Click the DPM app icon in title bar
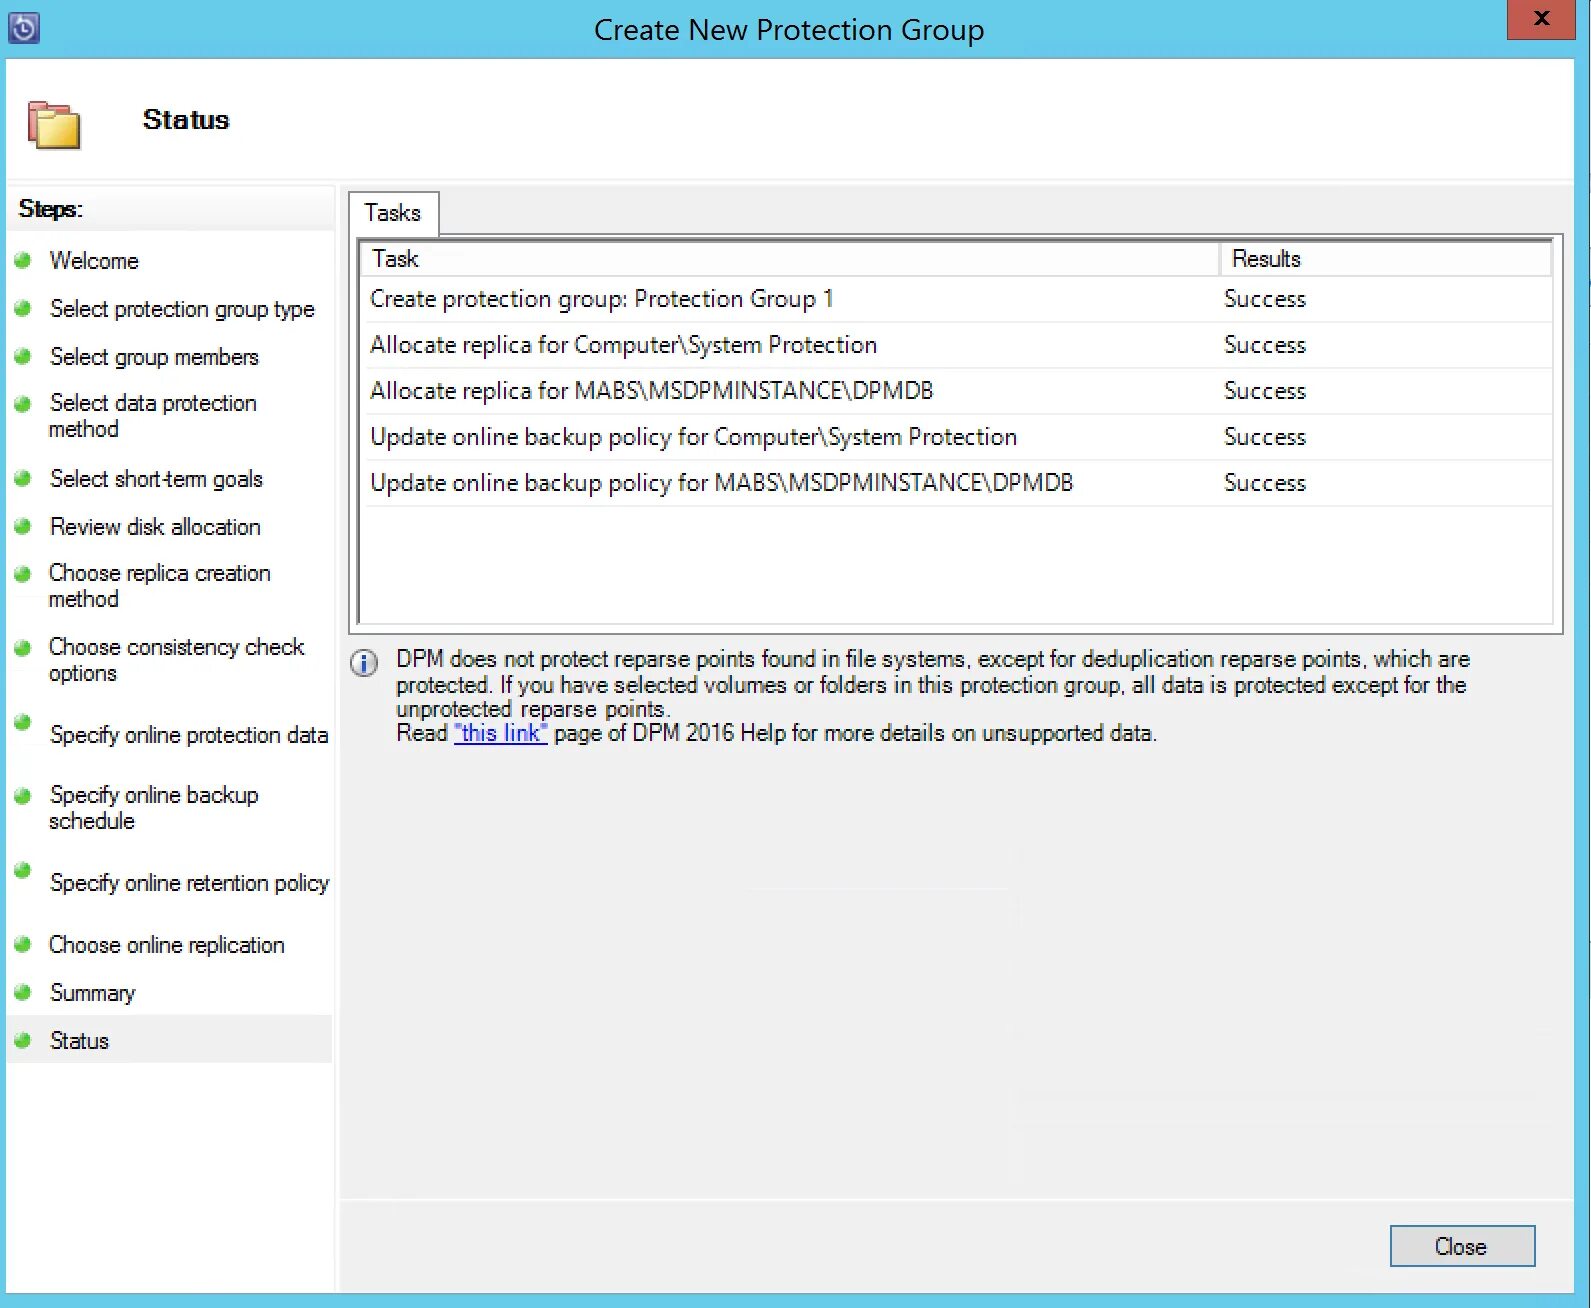 pos(24,27)
